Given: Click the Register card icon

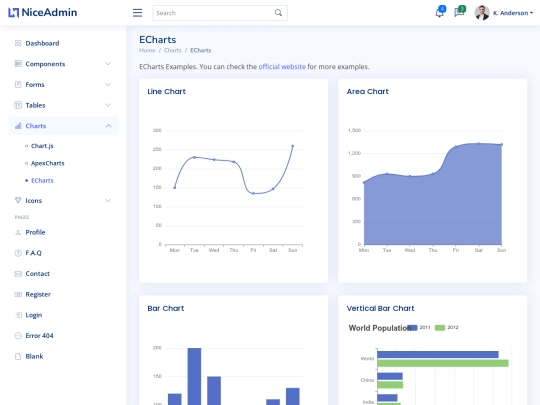Looking at the screenshot, I should (x=18, y=294).
